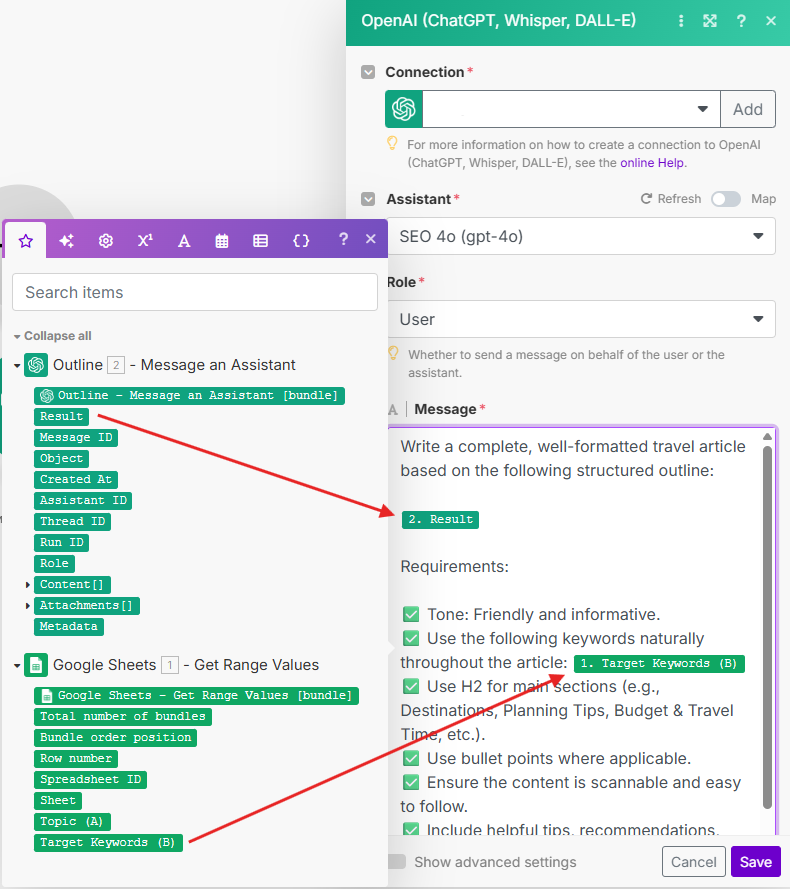
Task: Click Add connection button
Action: pyautogui.click(x=747, y=109)
